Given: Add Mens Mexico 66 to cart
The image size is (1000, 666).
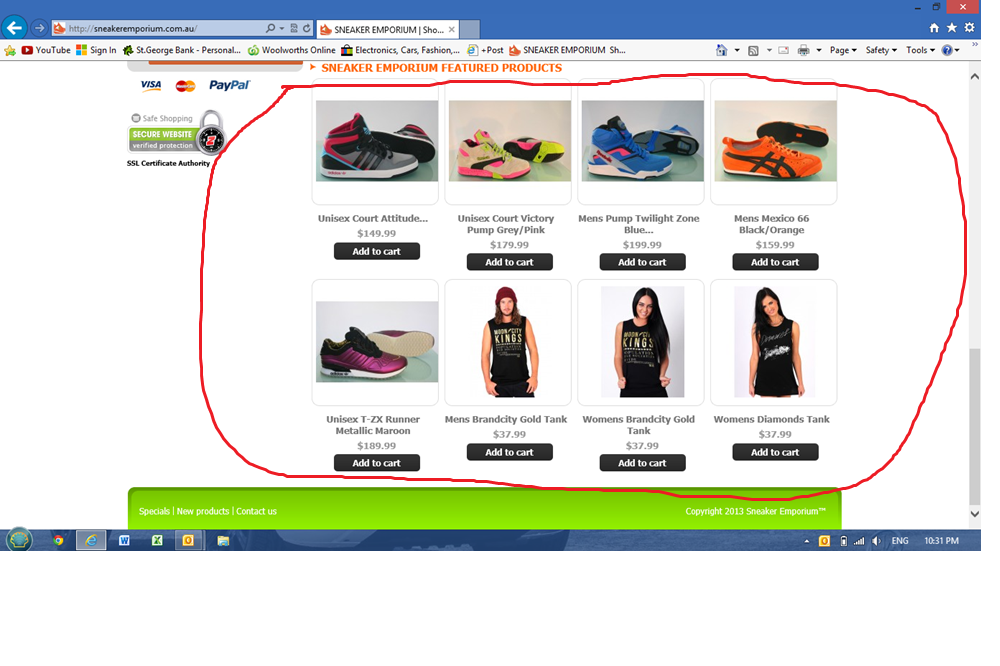Looking at the screenshot, I should pyautogui.click(x=775, y=262).
